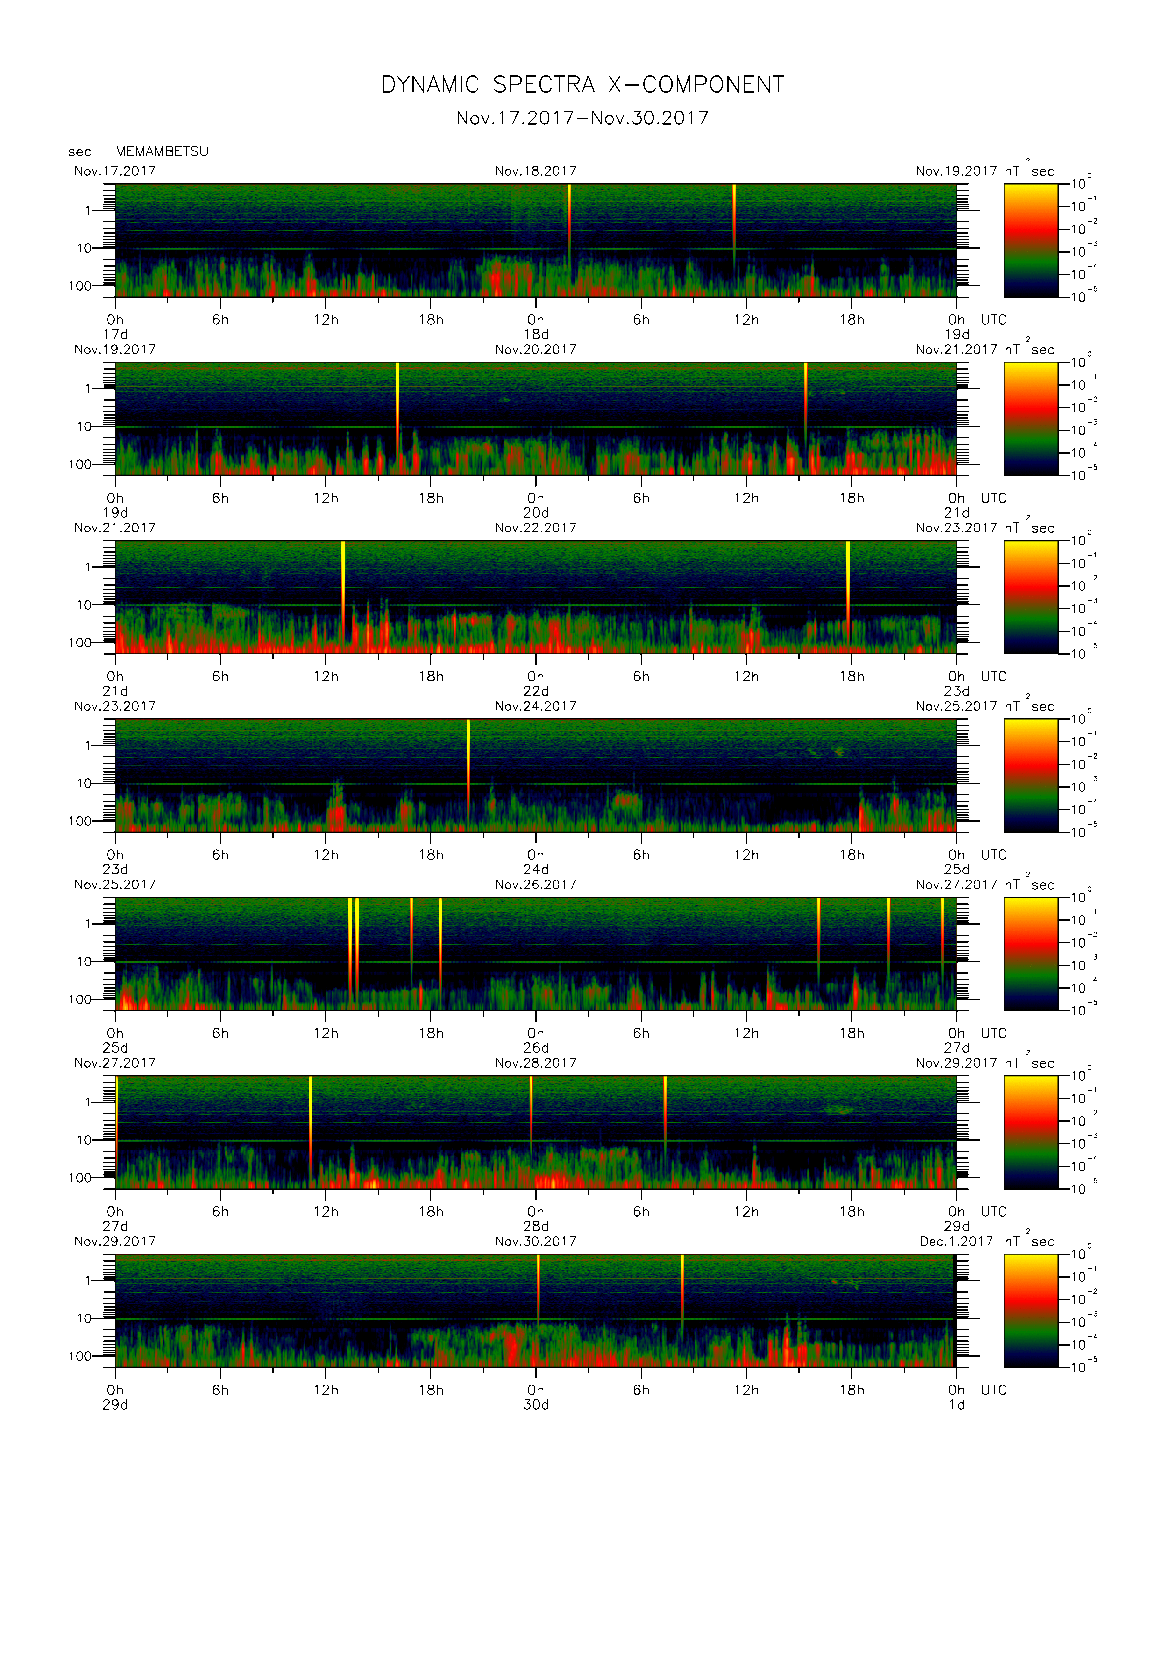The width and height of the screenshot is (1165, 1679).
Task: Click the "Nov.17.2017" label above the first spectrogram
Action: 115,171
